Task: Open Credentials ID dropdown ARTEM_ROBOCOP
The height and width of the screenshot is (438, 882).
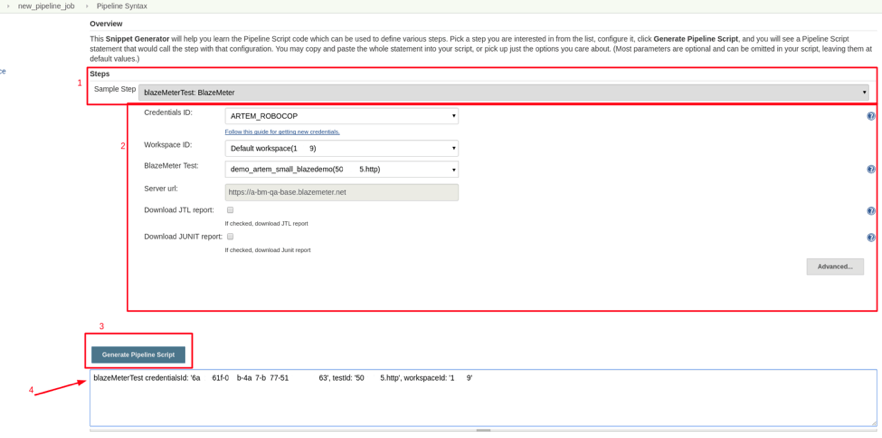Action: 341,116
